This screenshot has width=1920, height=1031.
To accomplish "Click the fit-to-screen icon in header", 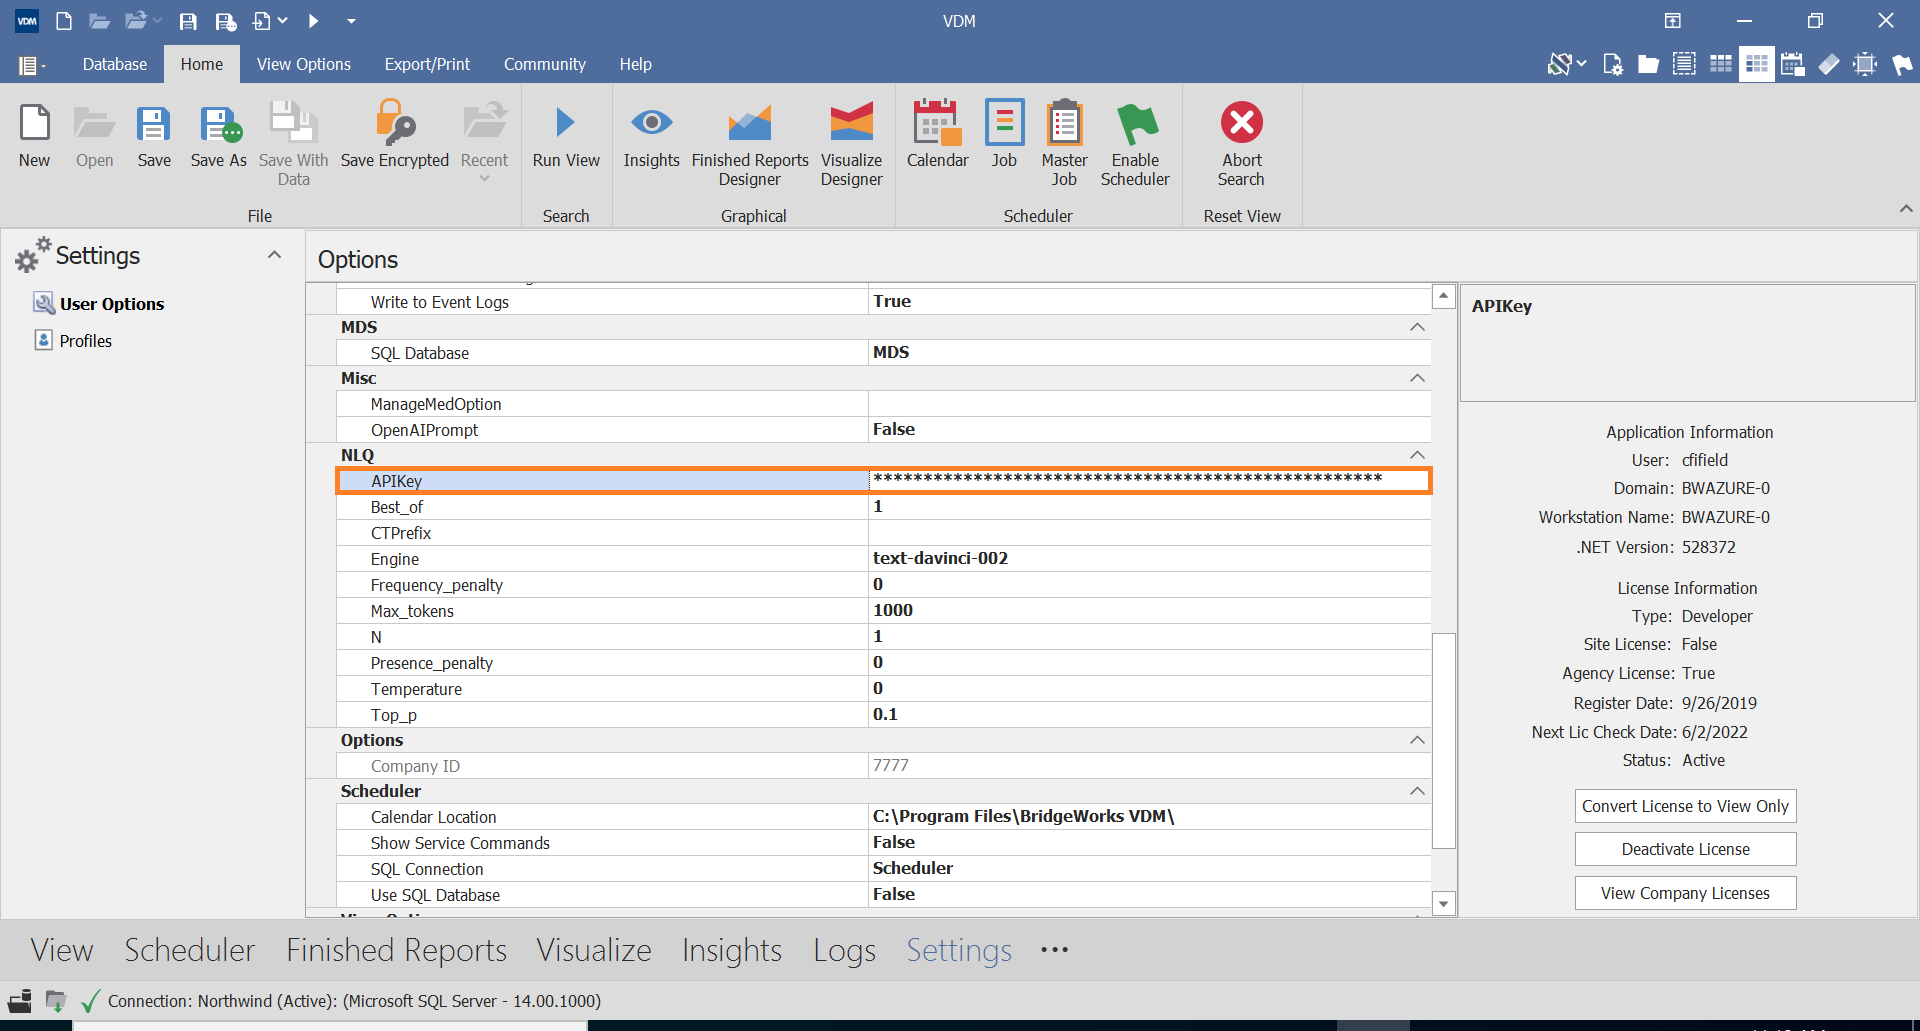I will [1865, 64].
